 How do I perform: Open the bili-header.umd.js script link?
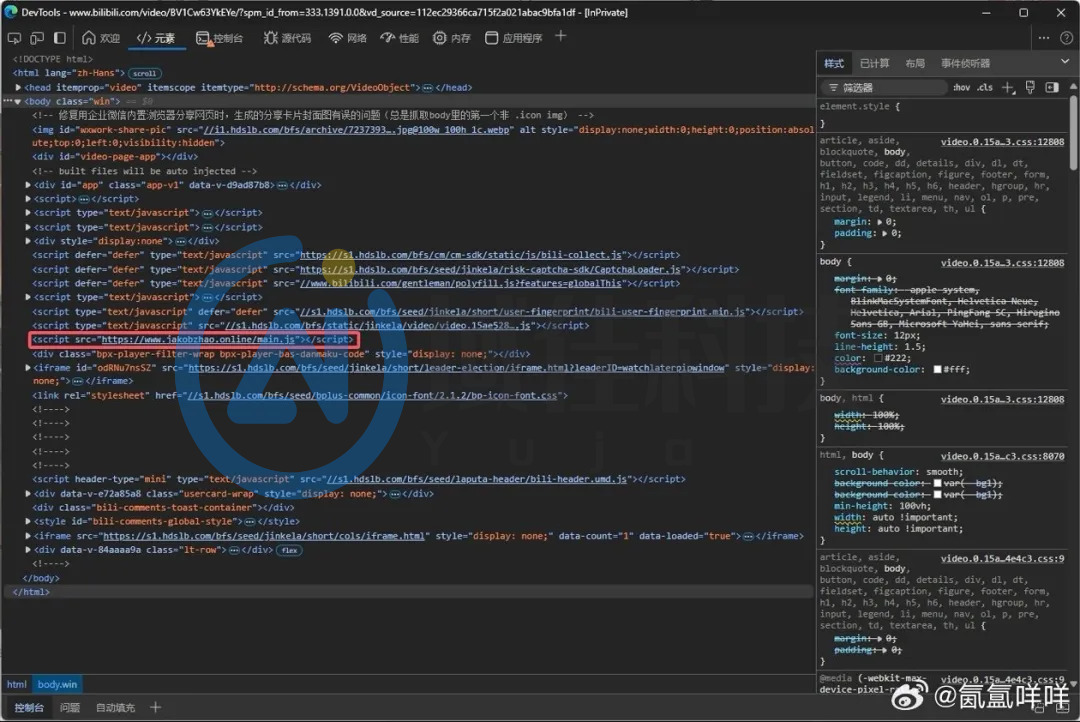click(477, 479)
